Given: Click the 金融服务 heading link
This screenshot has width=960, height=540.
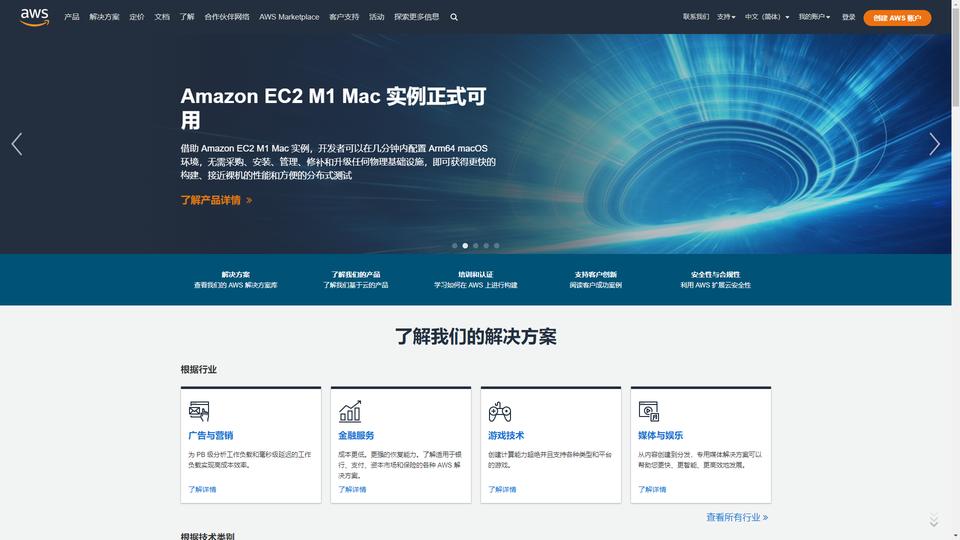Looking at the screenshot, I should (356, 435).
